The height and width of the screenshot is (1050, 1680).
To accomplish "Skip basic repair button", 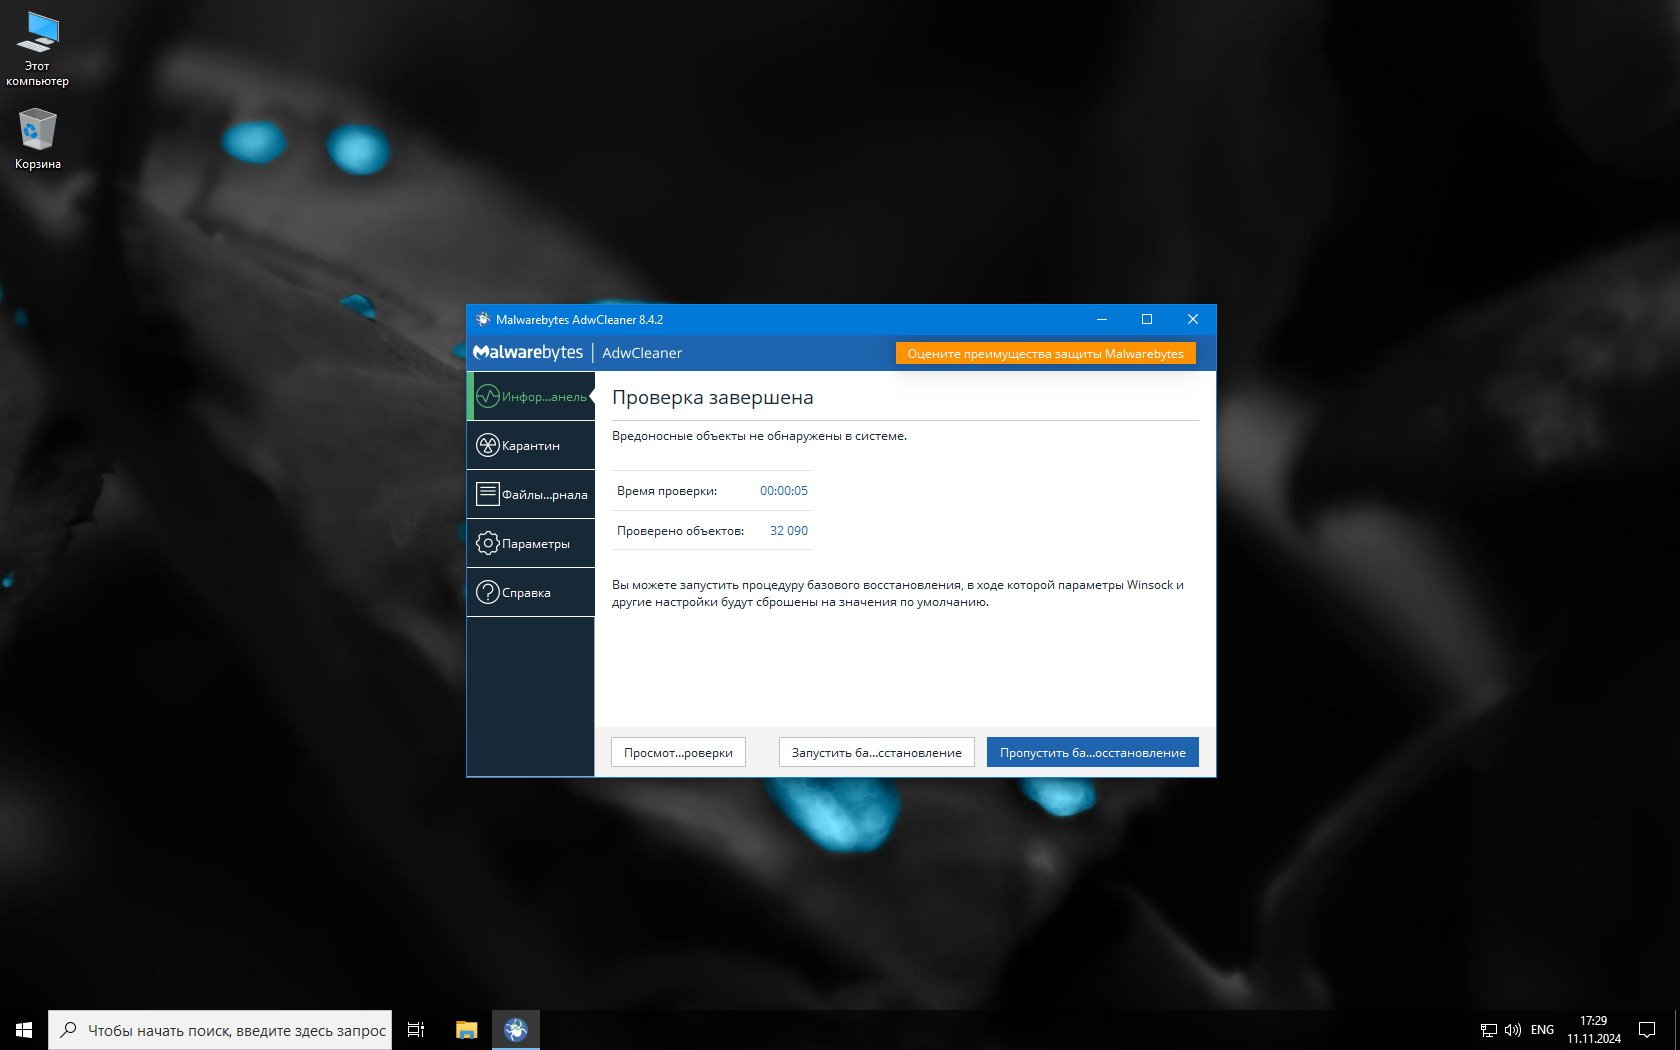I will click(x=1092, y=753).
